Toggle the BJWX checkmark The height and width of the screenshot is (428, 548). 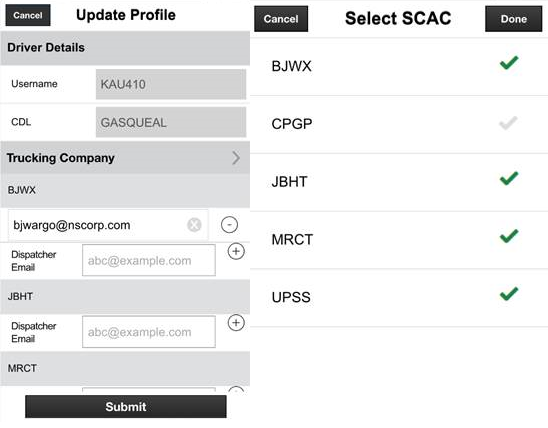[x=509, y=63]
